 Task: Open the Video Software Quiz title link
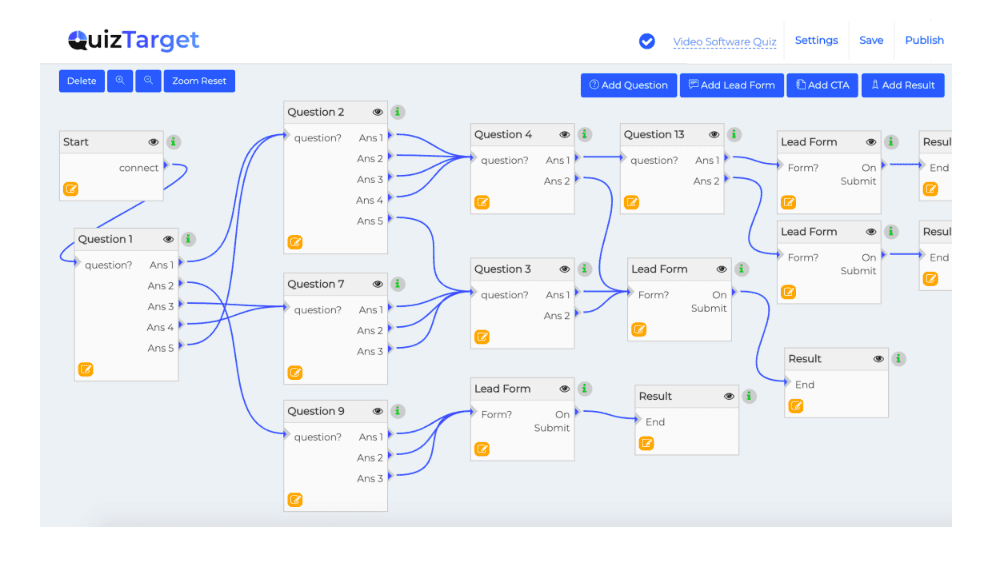(724, 42)
